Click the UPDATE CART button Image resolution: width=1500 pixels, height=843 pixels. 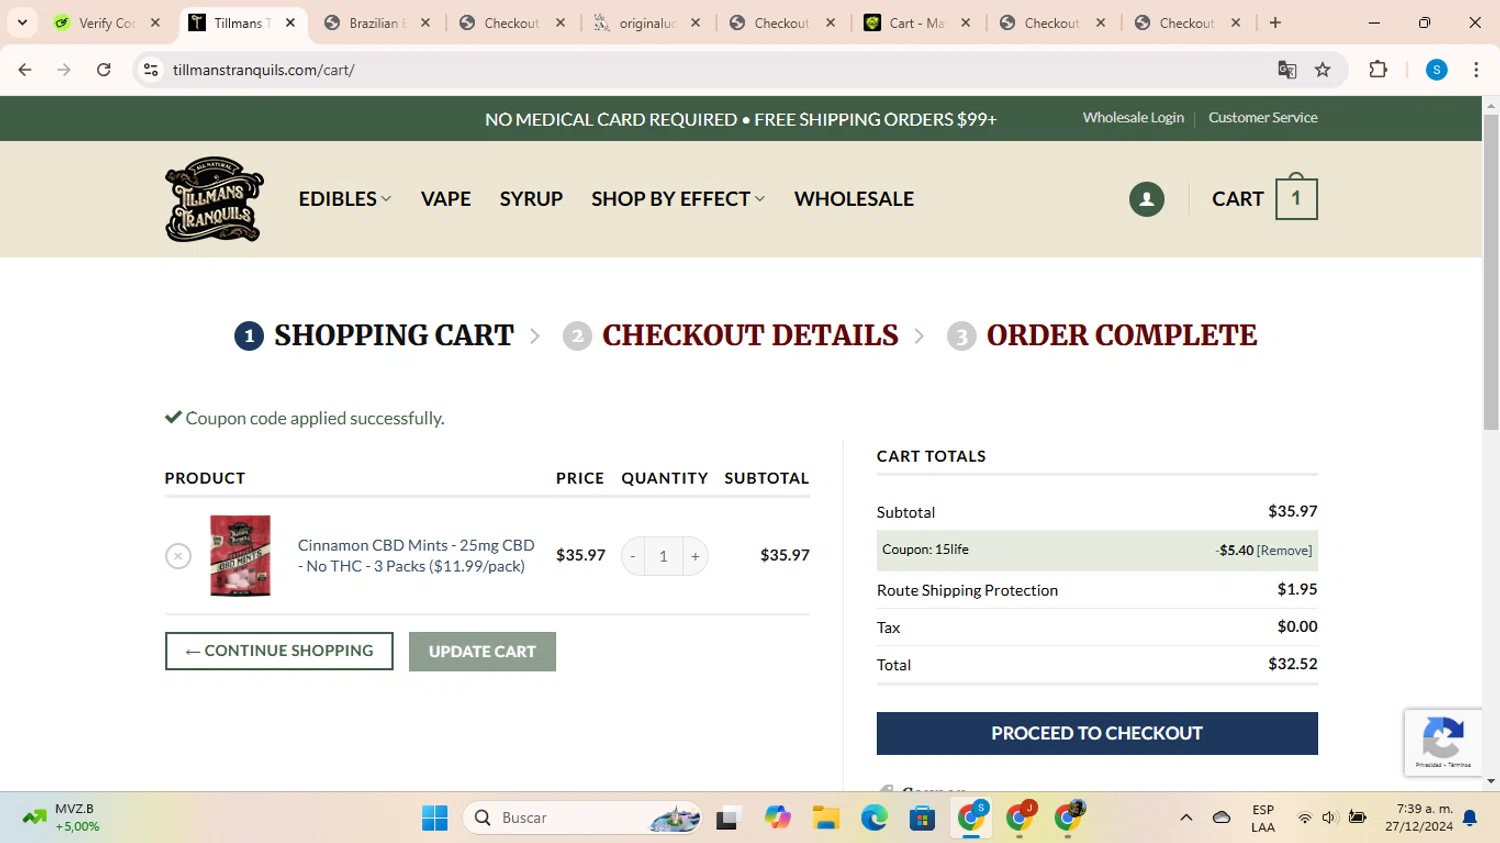(x=482, y=652)
